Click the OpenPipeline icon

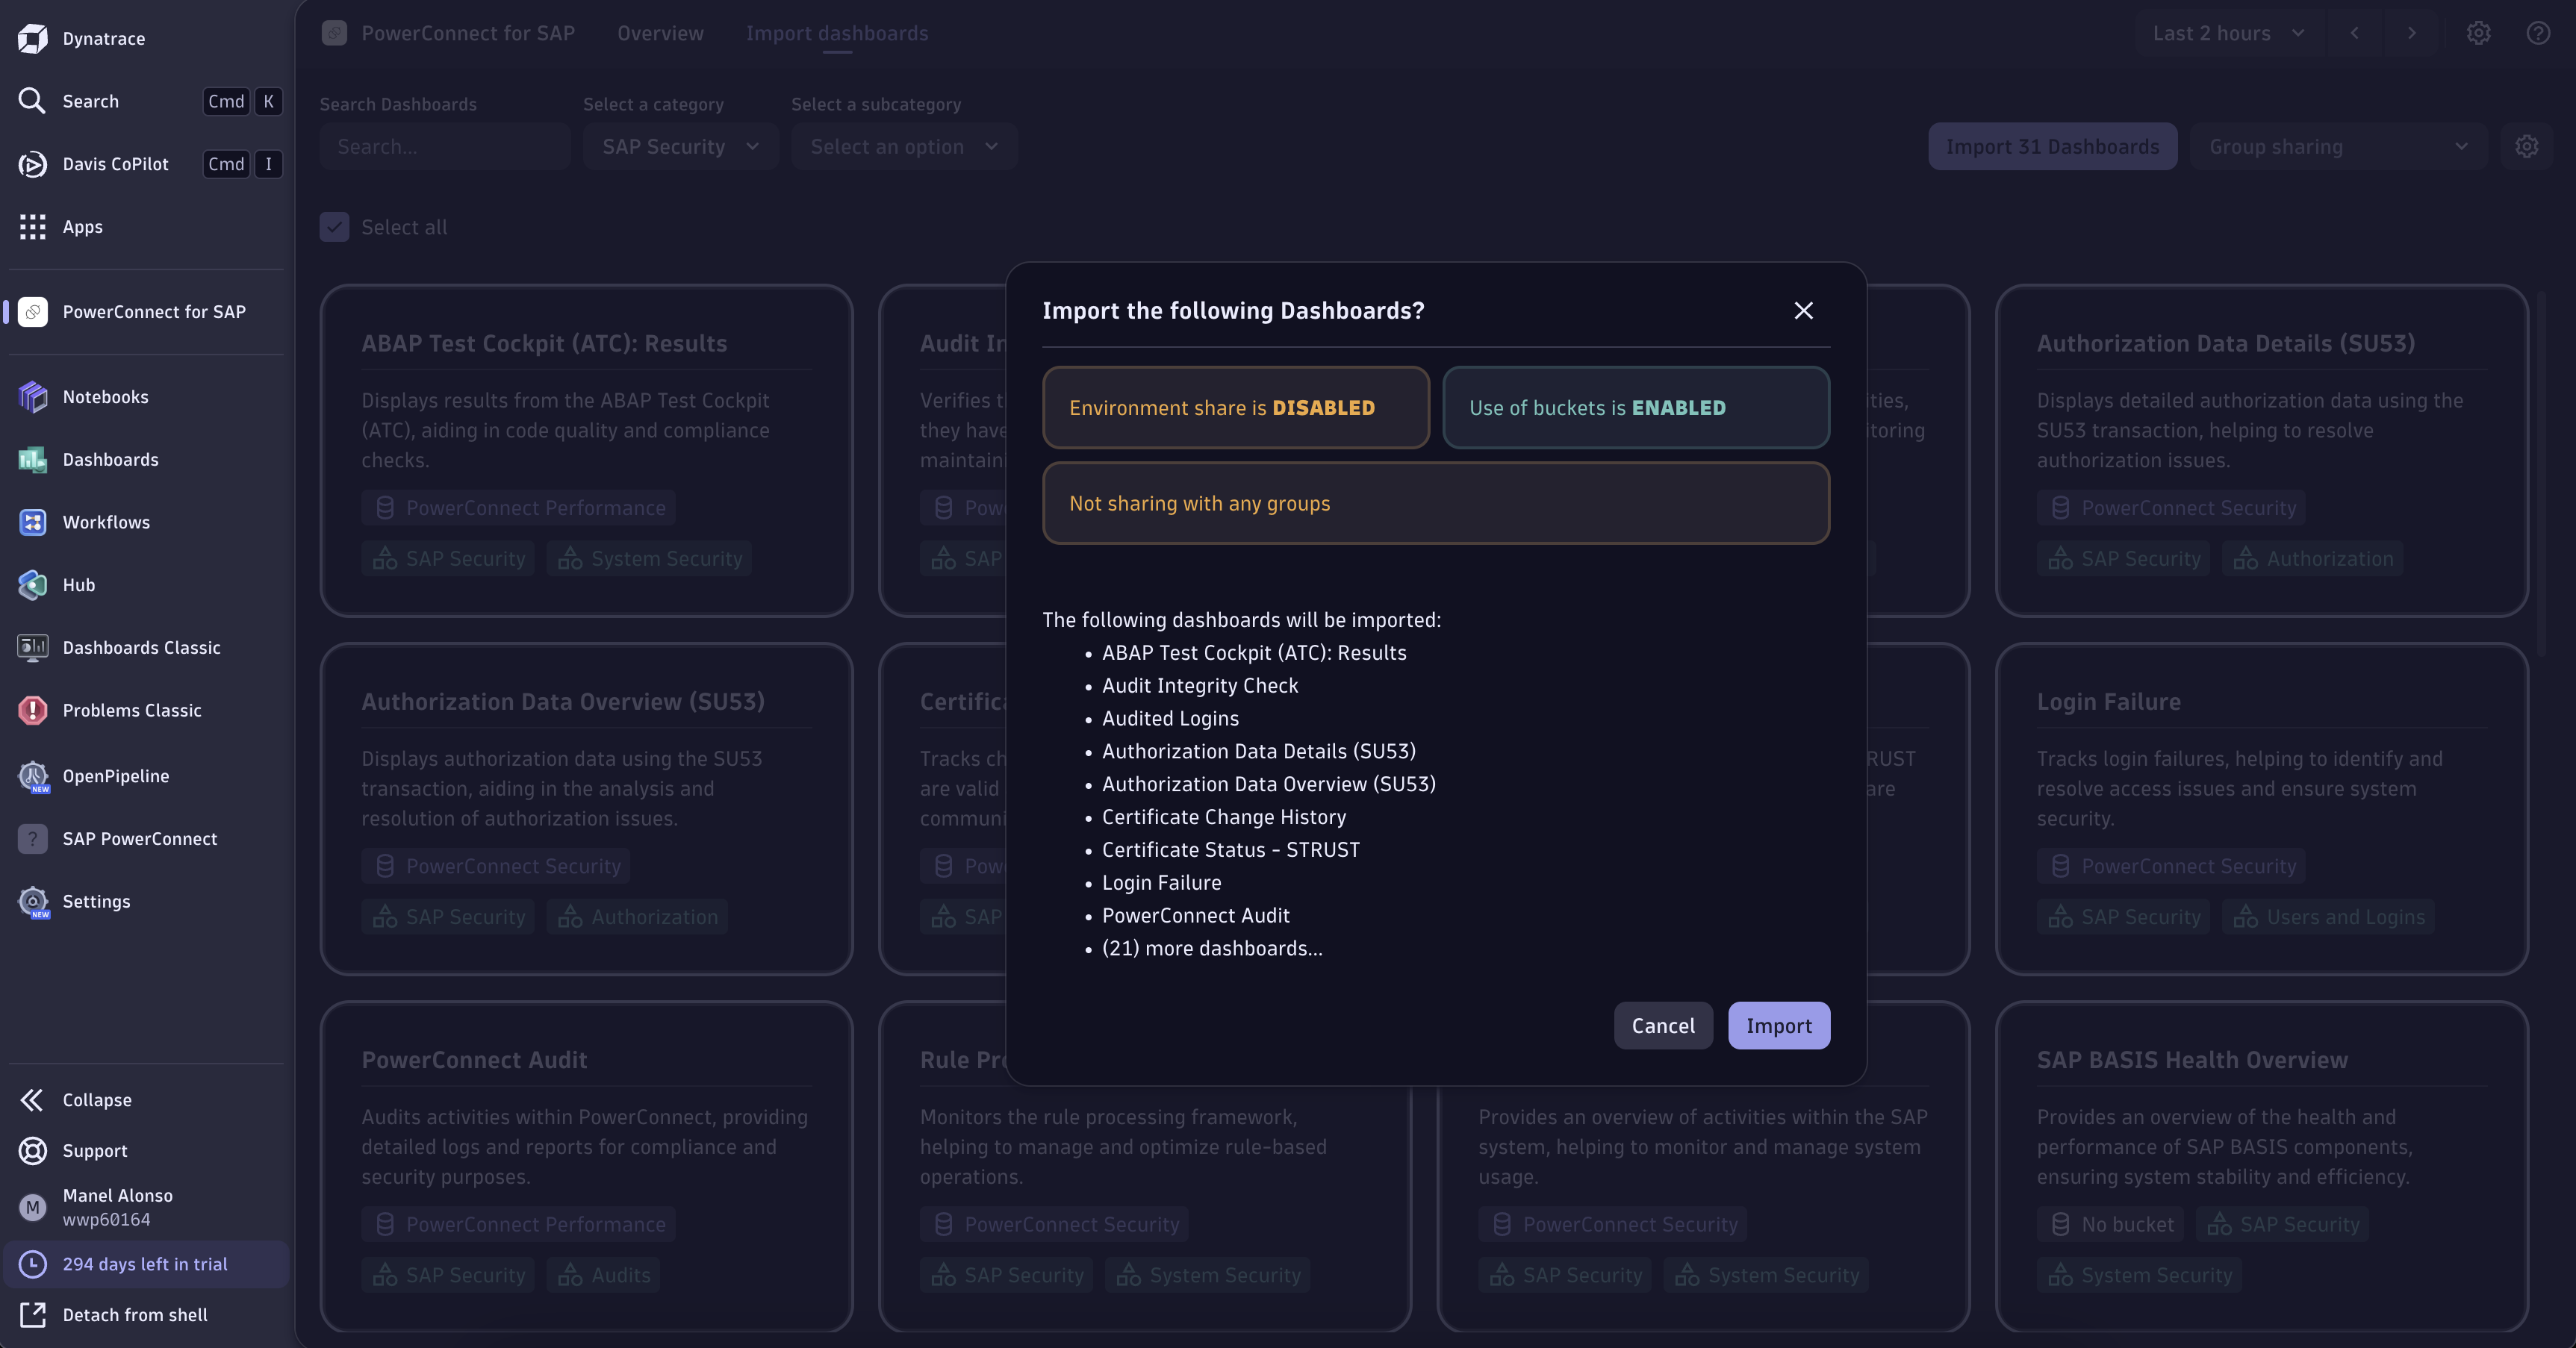(x=33, y=776)
